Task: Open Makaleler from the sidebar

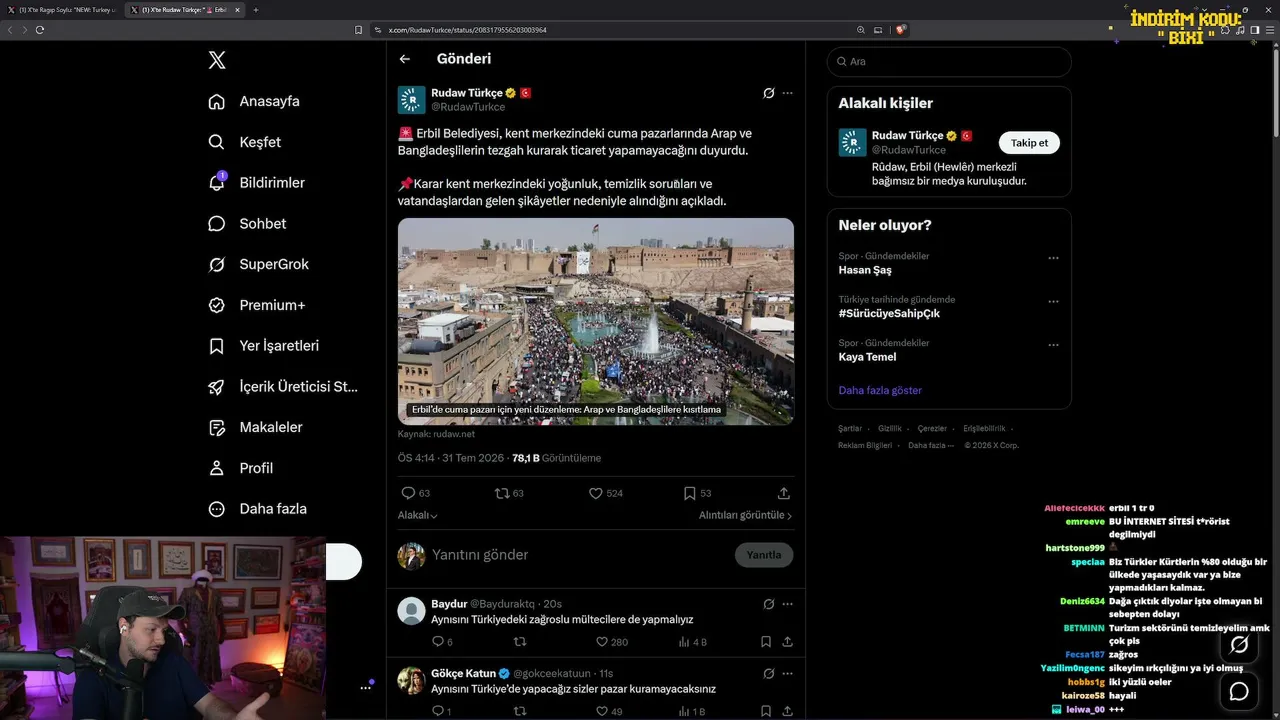Action: [x=255, y=427]
